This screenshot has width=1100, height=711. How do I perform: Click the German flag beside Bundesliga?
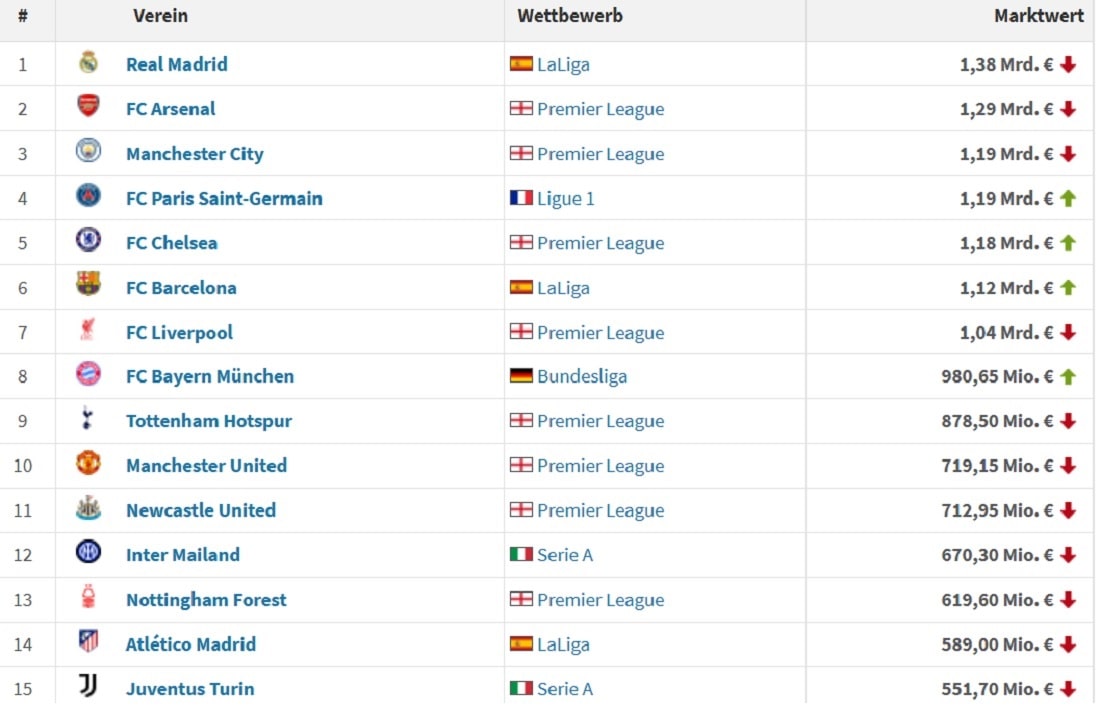coord(521,377)
